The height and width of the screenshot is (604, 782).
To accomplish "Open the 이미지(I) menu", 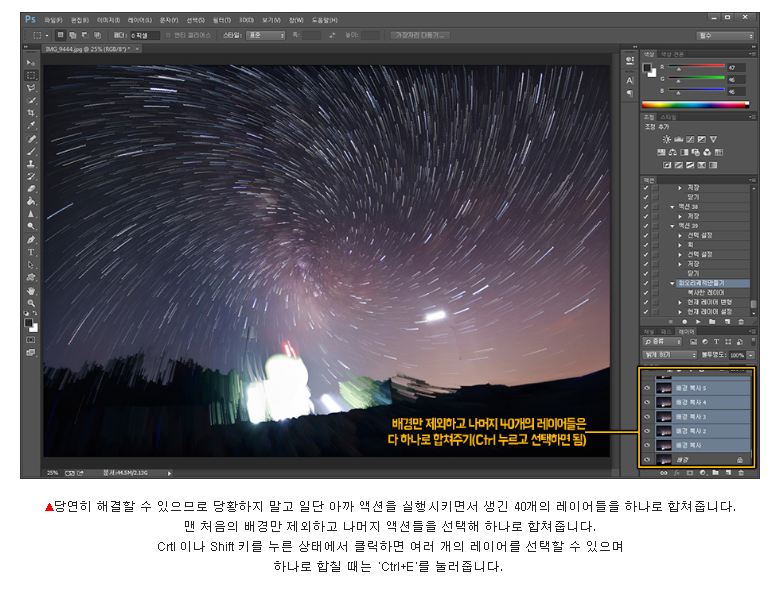I will [x=108, y=20].
